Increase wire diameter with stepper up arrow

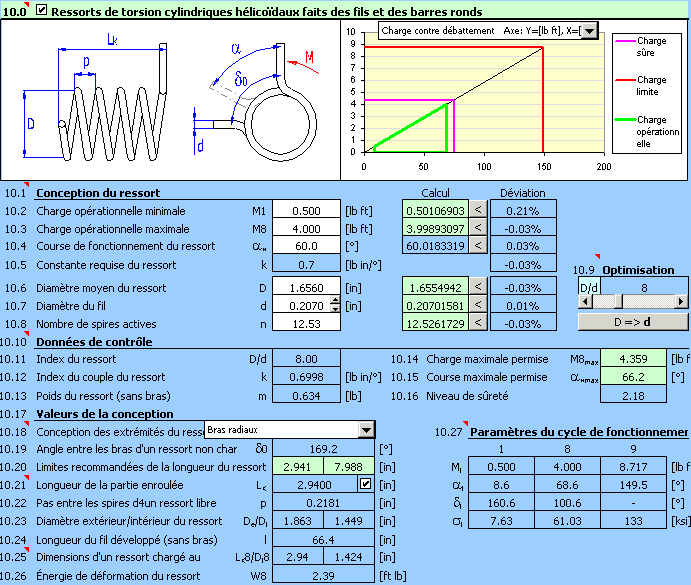click(335, 301)
